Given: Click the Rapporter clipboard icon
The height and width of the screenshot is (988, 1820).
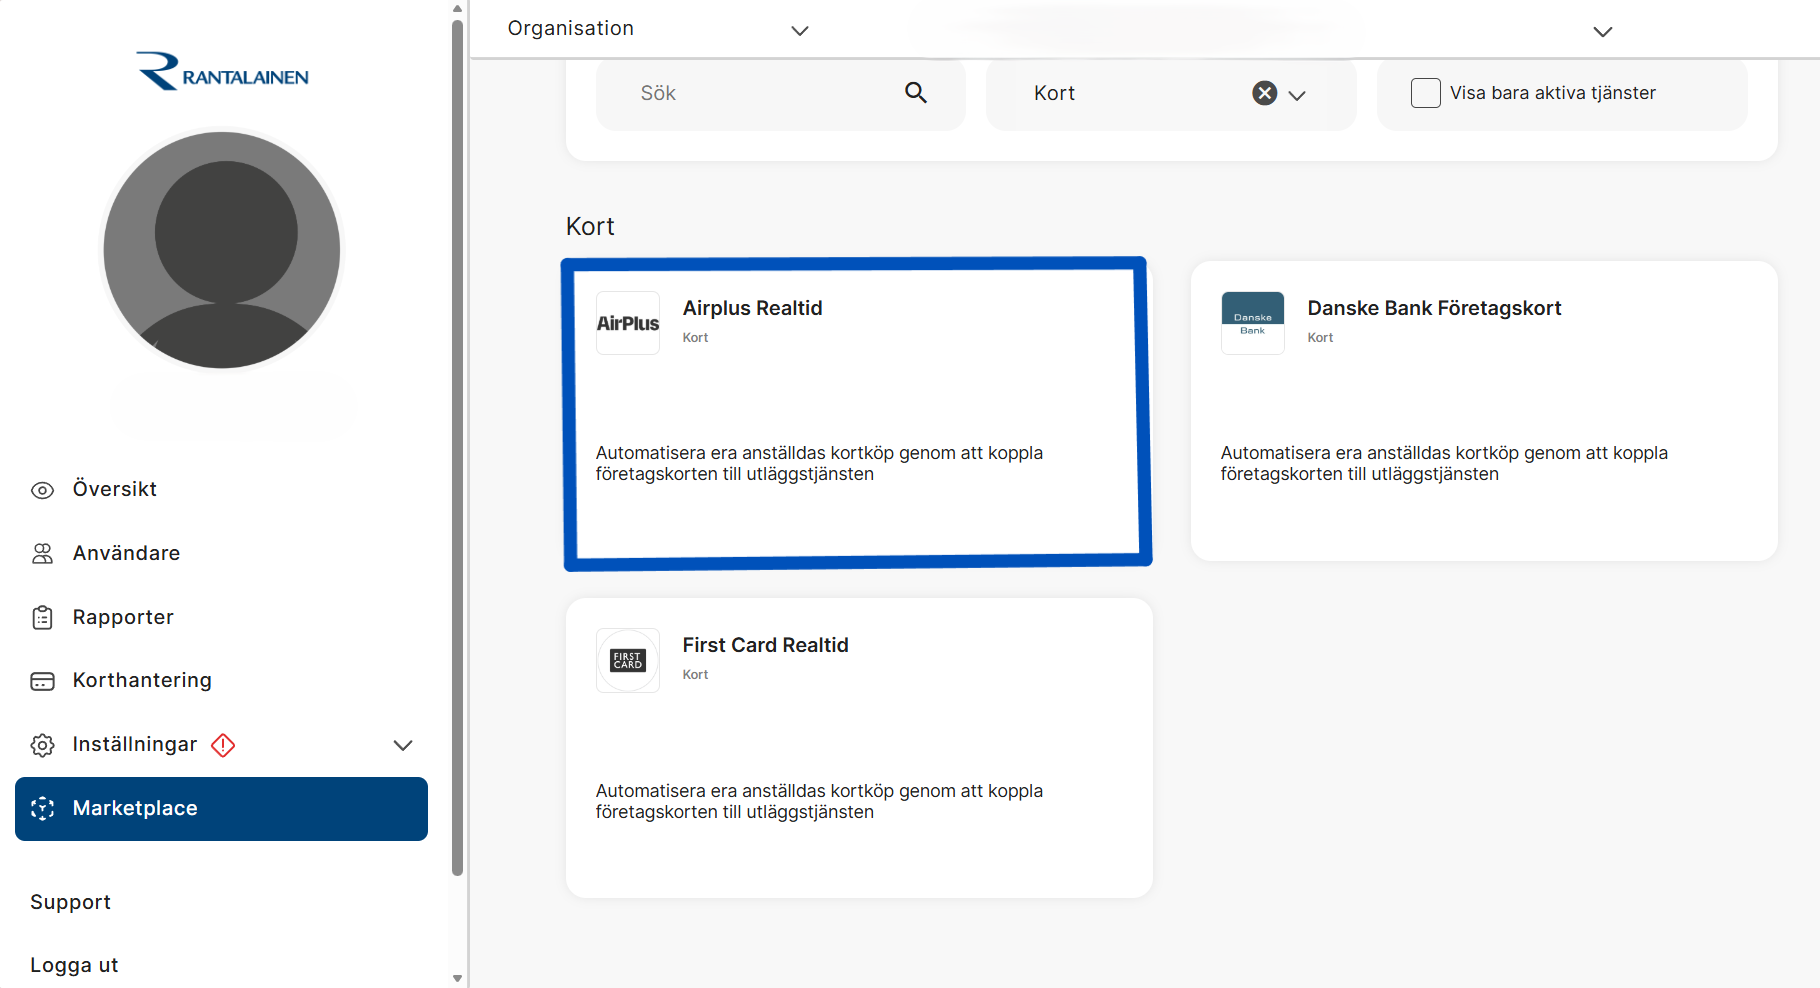Looking at the screenshot, I should 42,618.
